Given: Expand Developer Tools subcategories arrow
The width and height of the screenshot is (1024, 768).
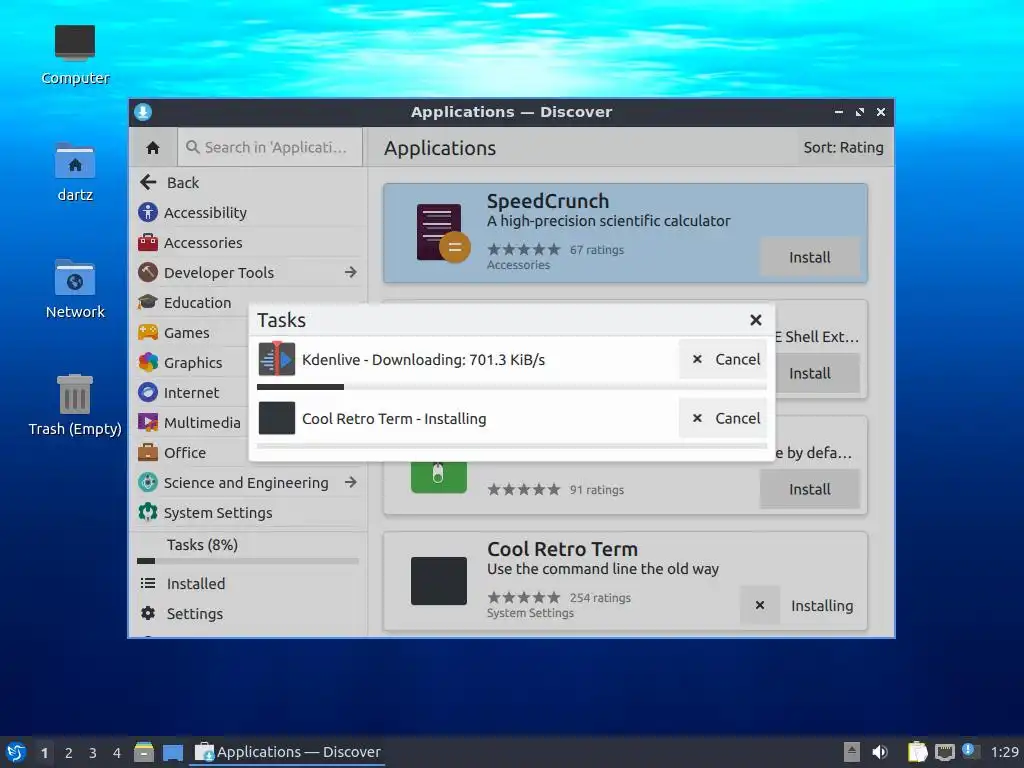Looking at the screenshot, I should [351, 272].
